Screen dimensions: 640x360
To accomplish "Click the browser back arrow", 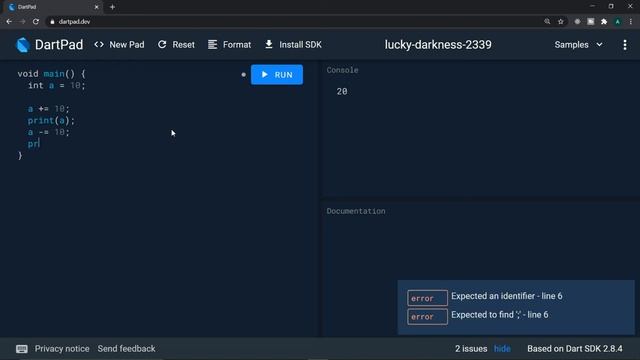I will pos(9,22).
